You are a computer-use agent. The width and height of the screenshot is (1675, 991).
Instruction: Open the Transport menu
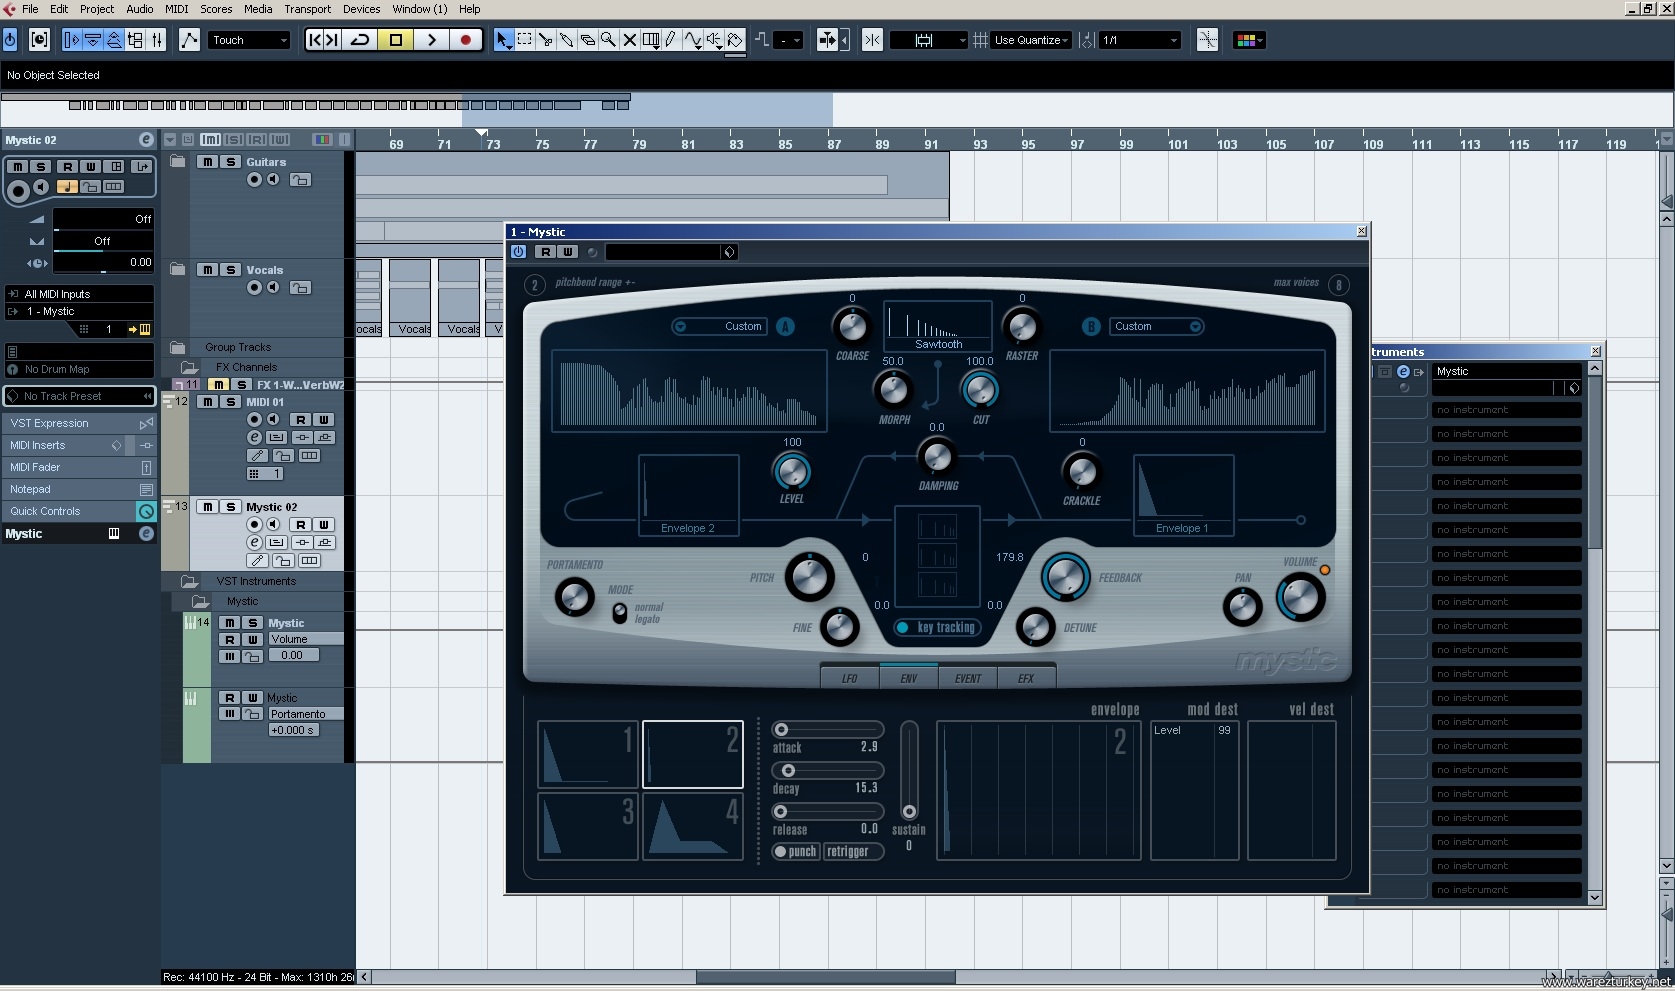(307, 9)
